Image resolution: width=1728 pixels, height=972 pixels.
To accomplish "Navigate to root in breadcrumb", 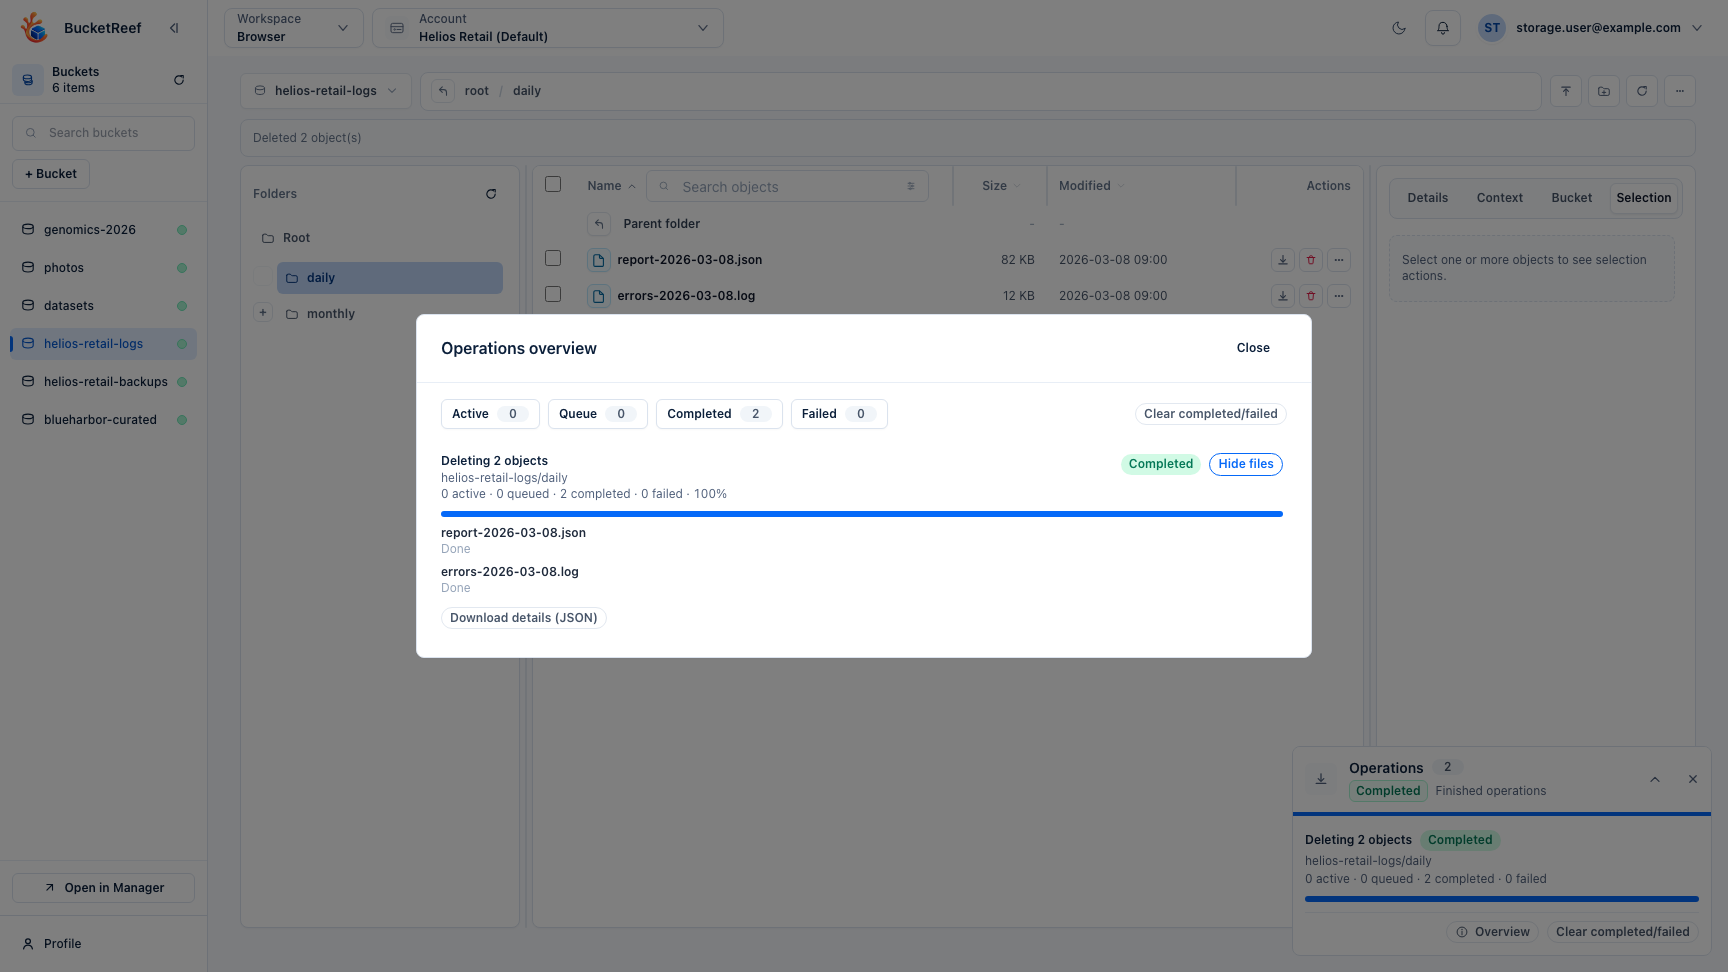I will coord(477,91).
